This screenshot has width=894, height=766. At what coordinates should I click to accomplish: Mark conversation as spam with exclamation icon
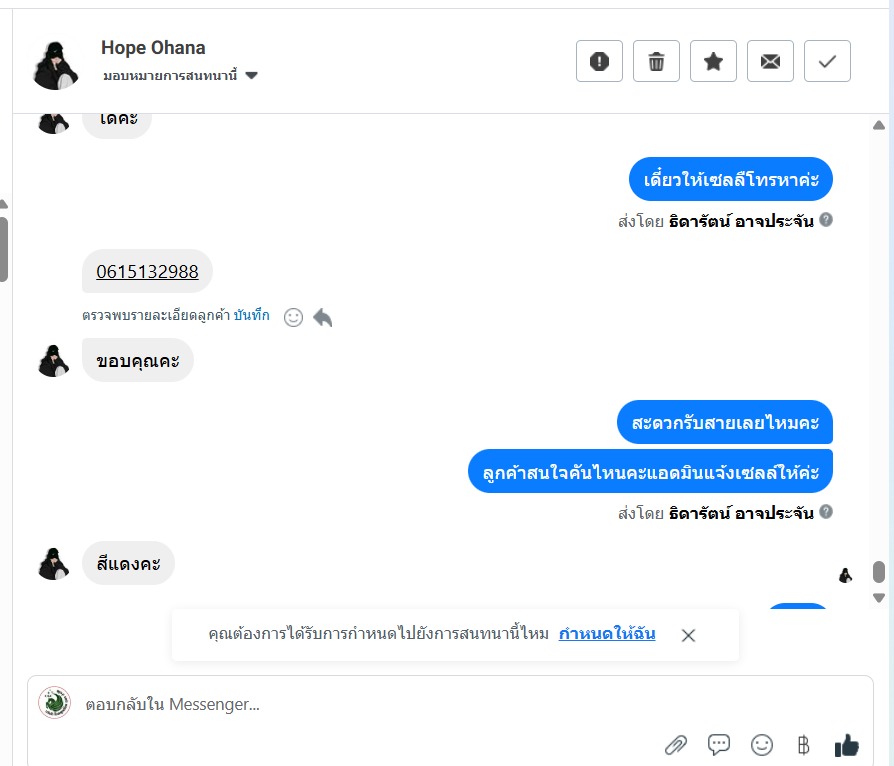(x=599, y=61)
